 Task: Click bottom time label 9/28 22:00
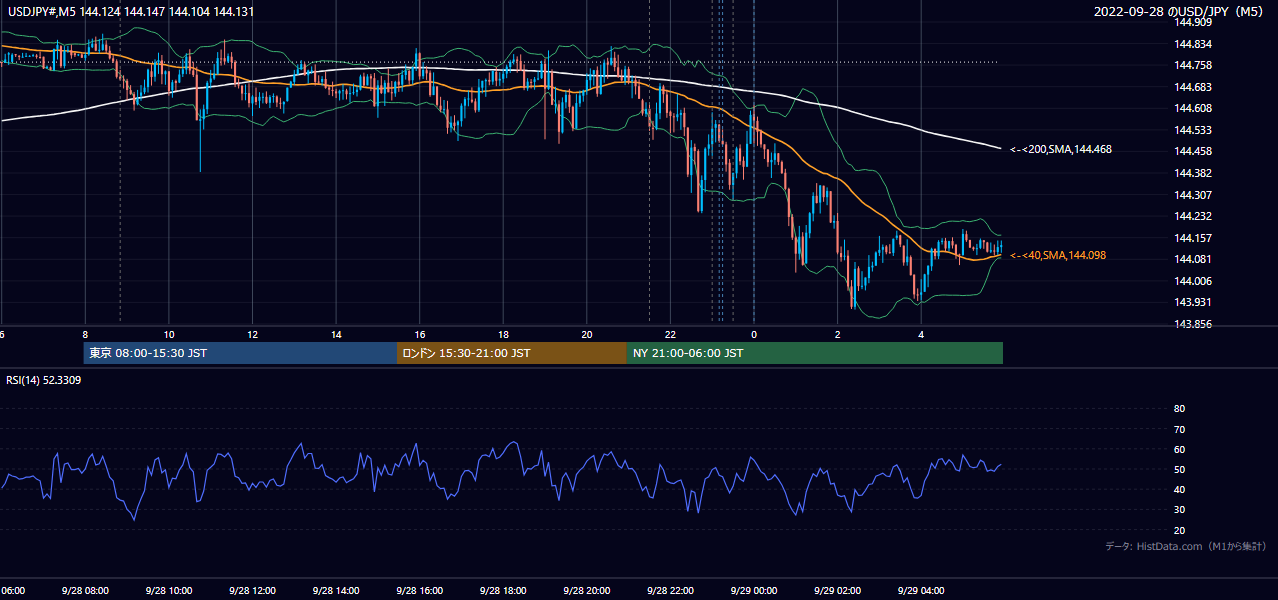(x=669, y=591)
